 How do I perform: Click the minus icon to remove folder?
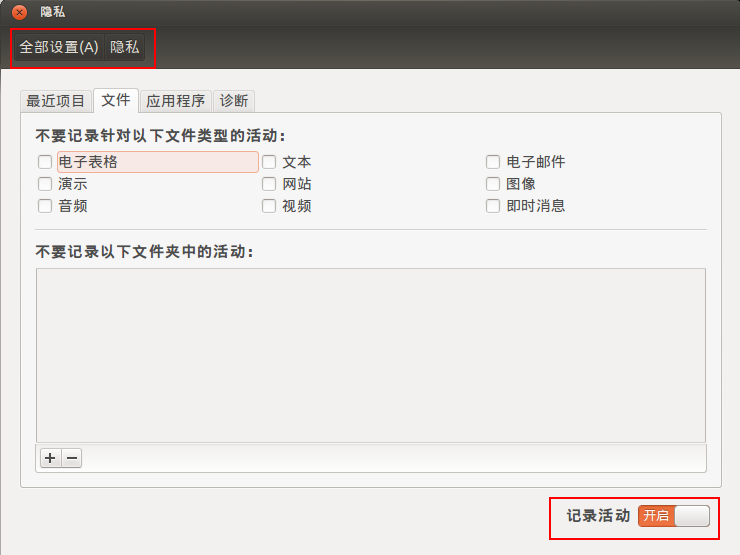(72, 458)
